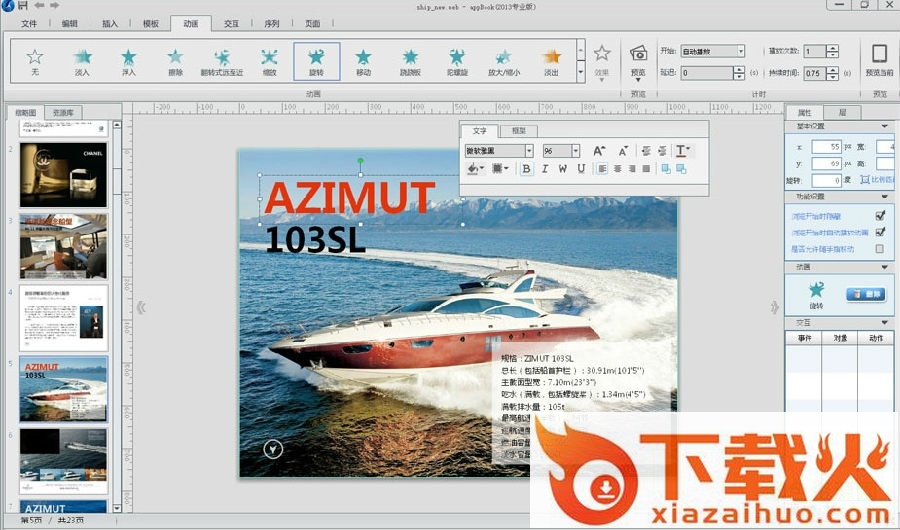
Task: Decrease font size with small A icon
Action: click(623, 151)
